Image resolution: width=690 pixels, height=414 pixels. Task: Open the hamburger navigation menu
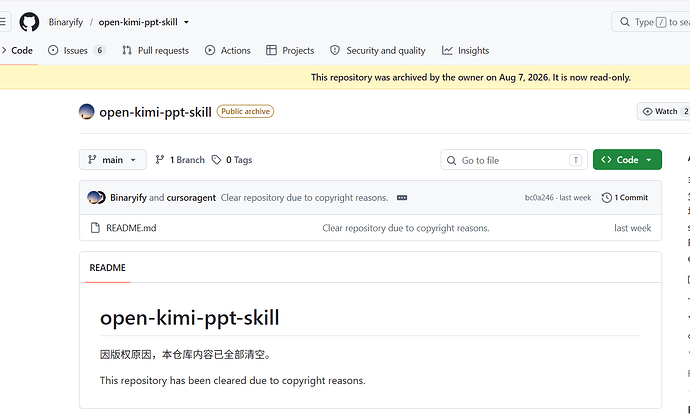pyautogui.click(x=4, y=22)
